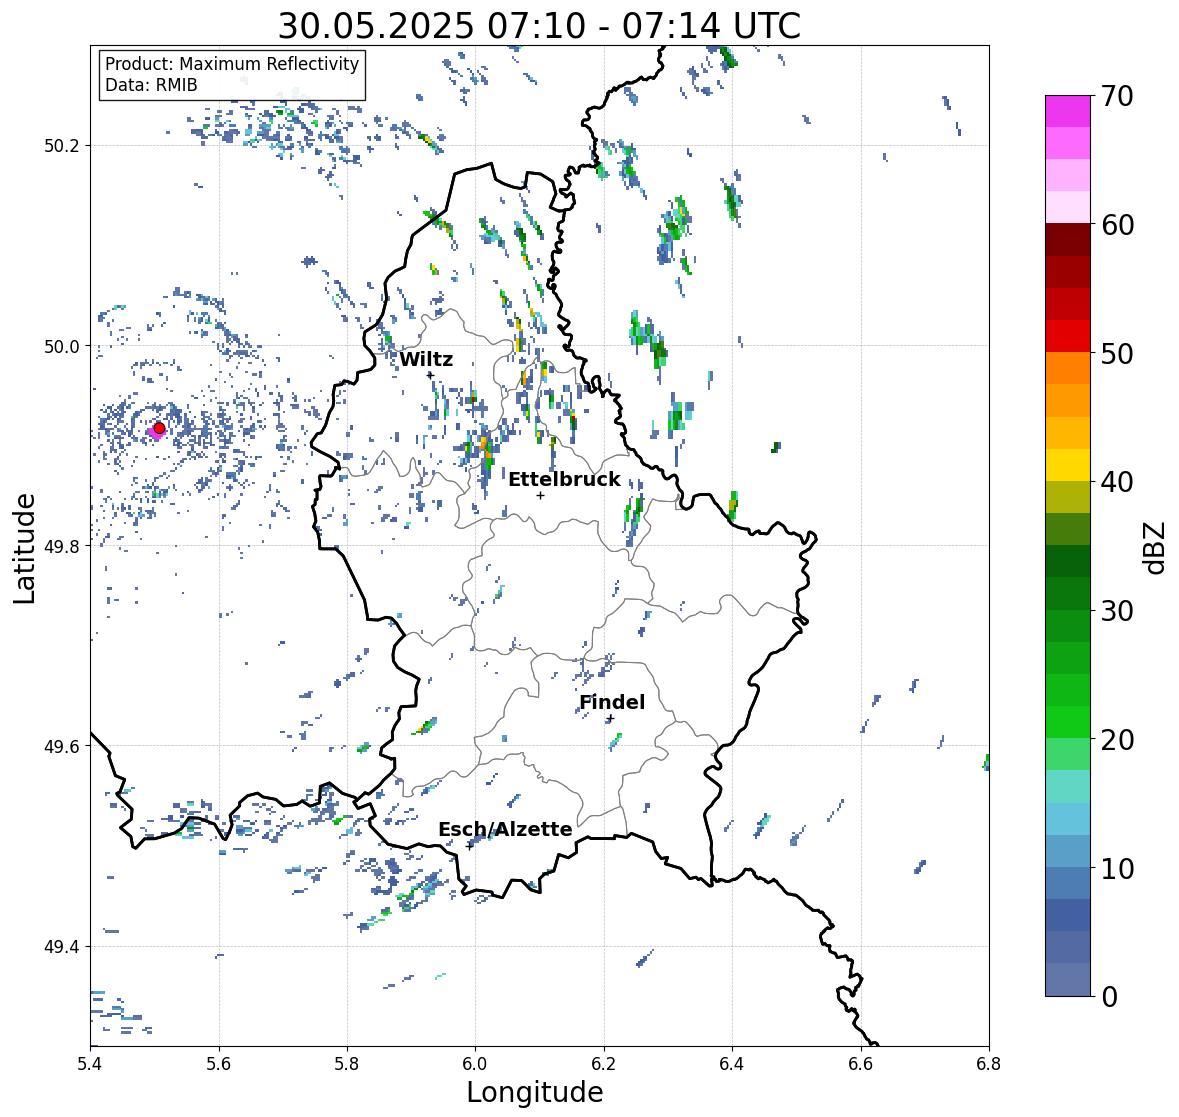The image size is (1179, 1117).
Task: Click the 30 value on the colorbar
Action: pos(1117,611)
